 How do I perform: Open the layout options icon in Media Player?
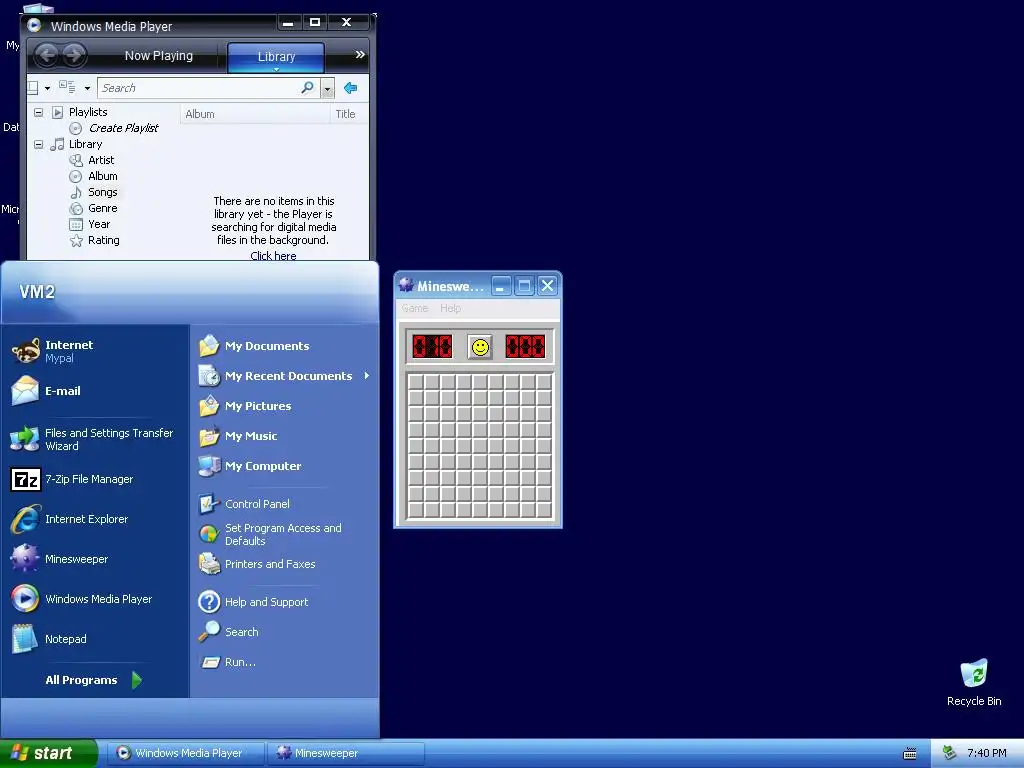pyautogui.click(x=33, y=88)
